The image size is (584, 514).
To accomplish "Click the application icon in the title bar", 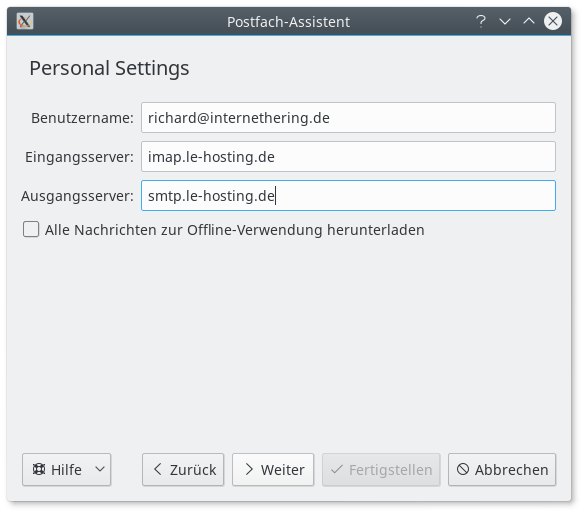I will tap(25, 21).
